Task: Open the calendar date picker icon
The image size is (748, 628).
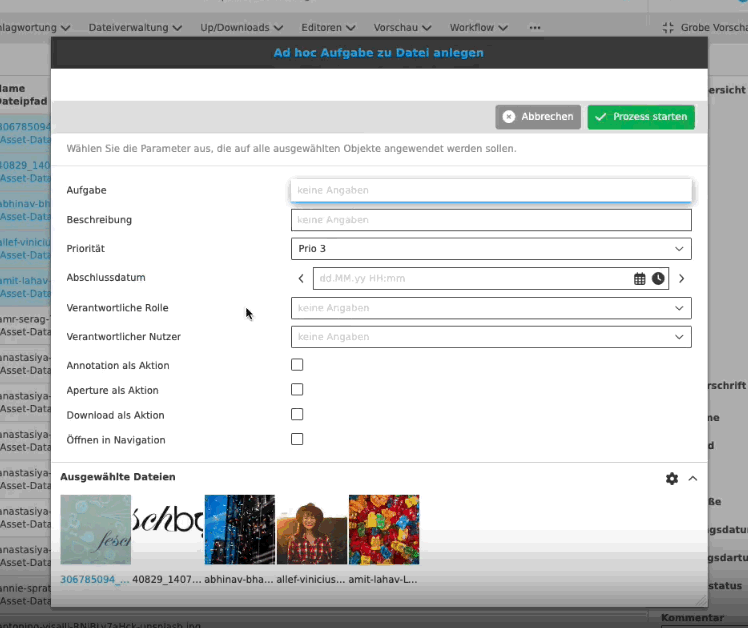Action: (640, 279)
